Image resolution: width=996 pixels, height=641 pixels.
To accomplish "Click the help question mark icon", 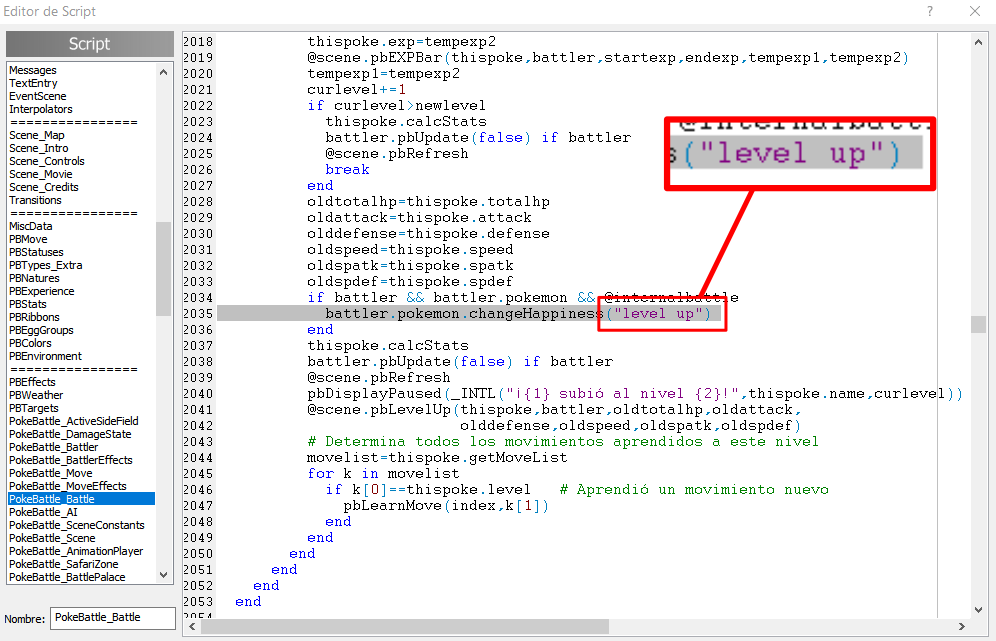I will point(930,12).
